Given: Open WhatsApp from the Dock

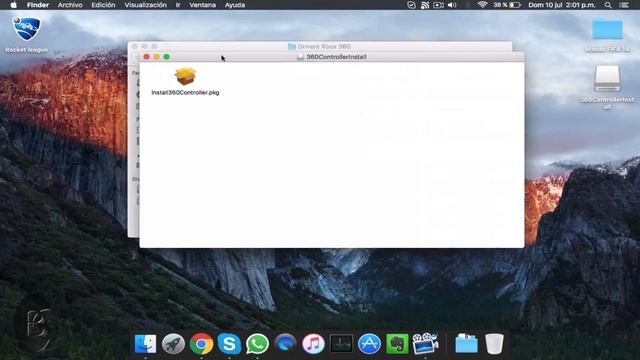Looking at the screenshot, I should (257, 344).
